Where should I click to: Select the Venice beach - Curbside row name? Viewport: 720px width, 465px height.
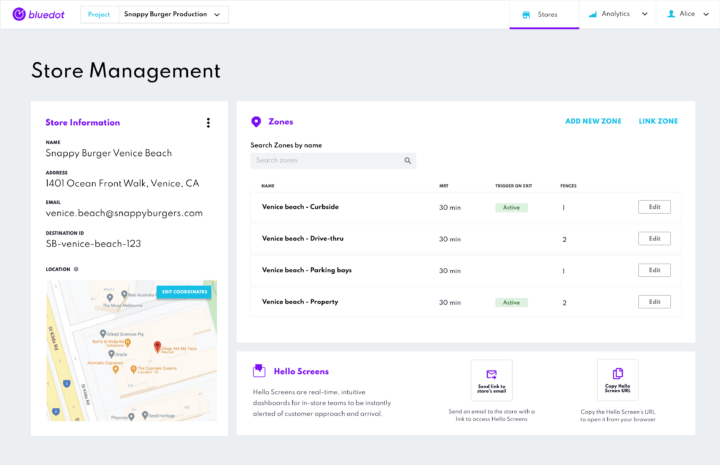300,207
